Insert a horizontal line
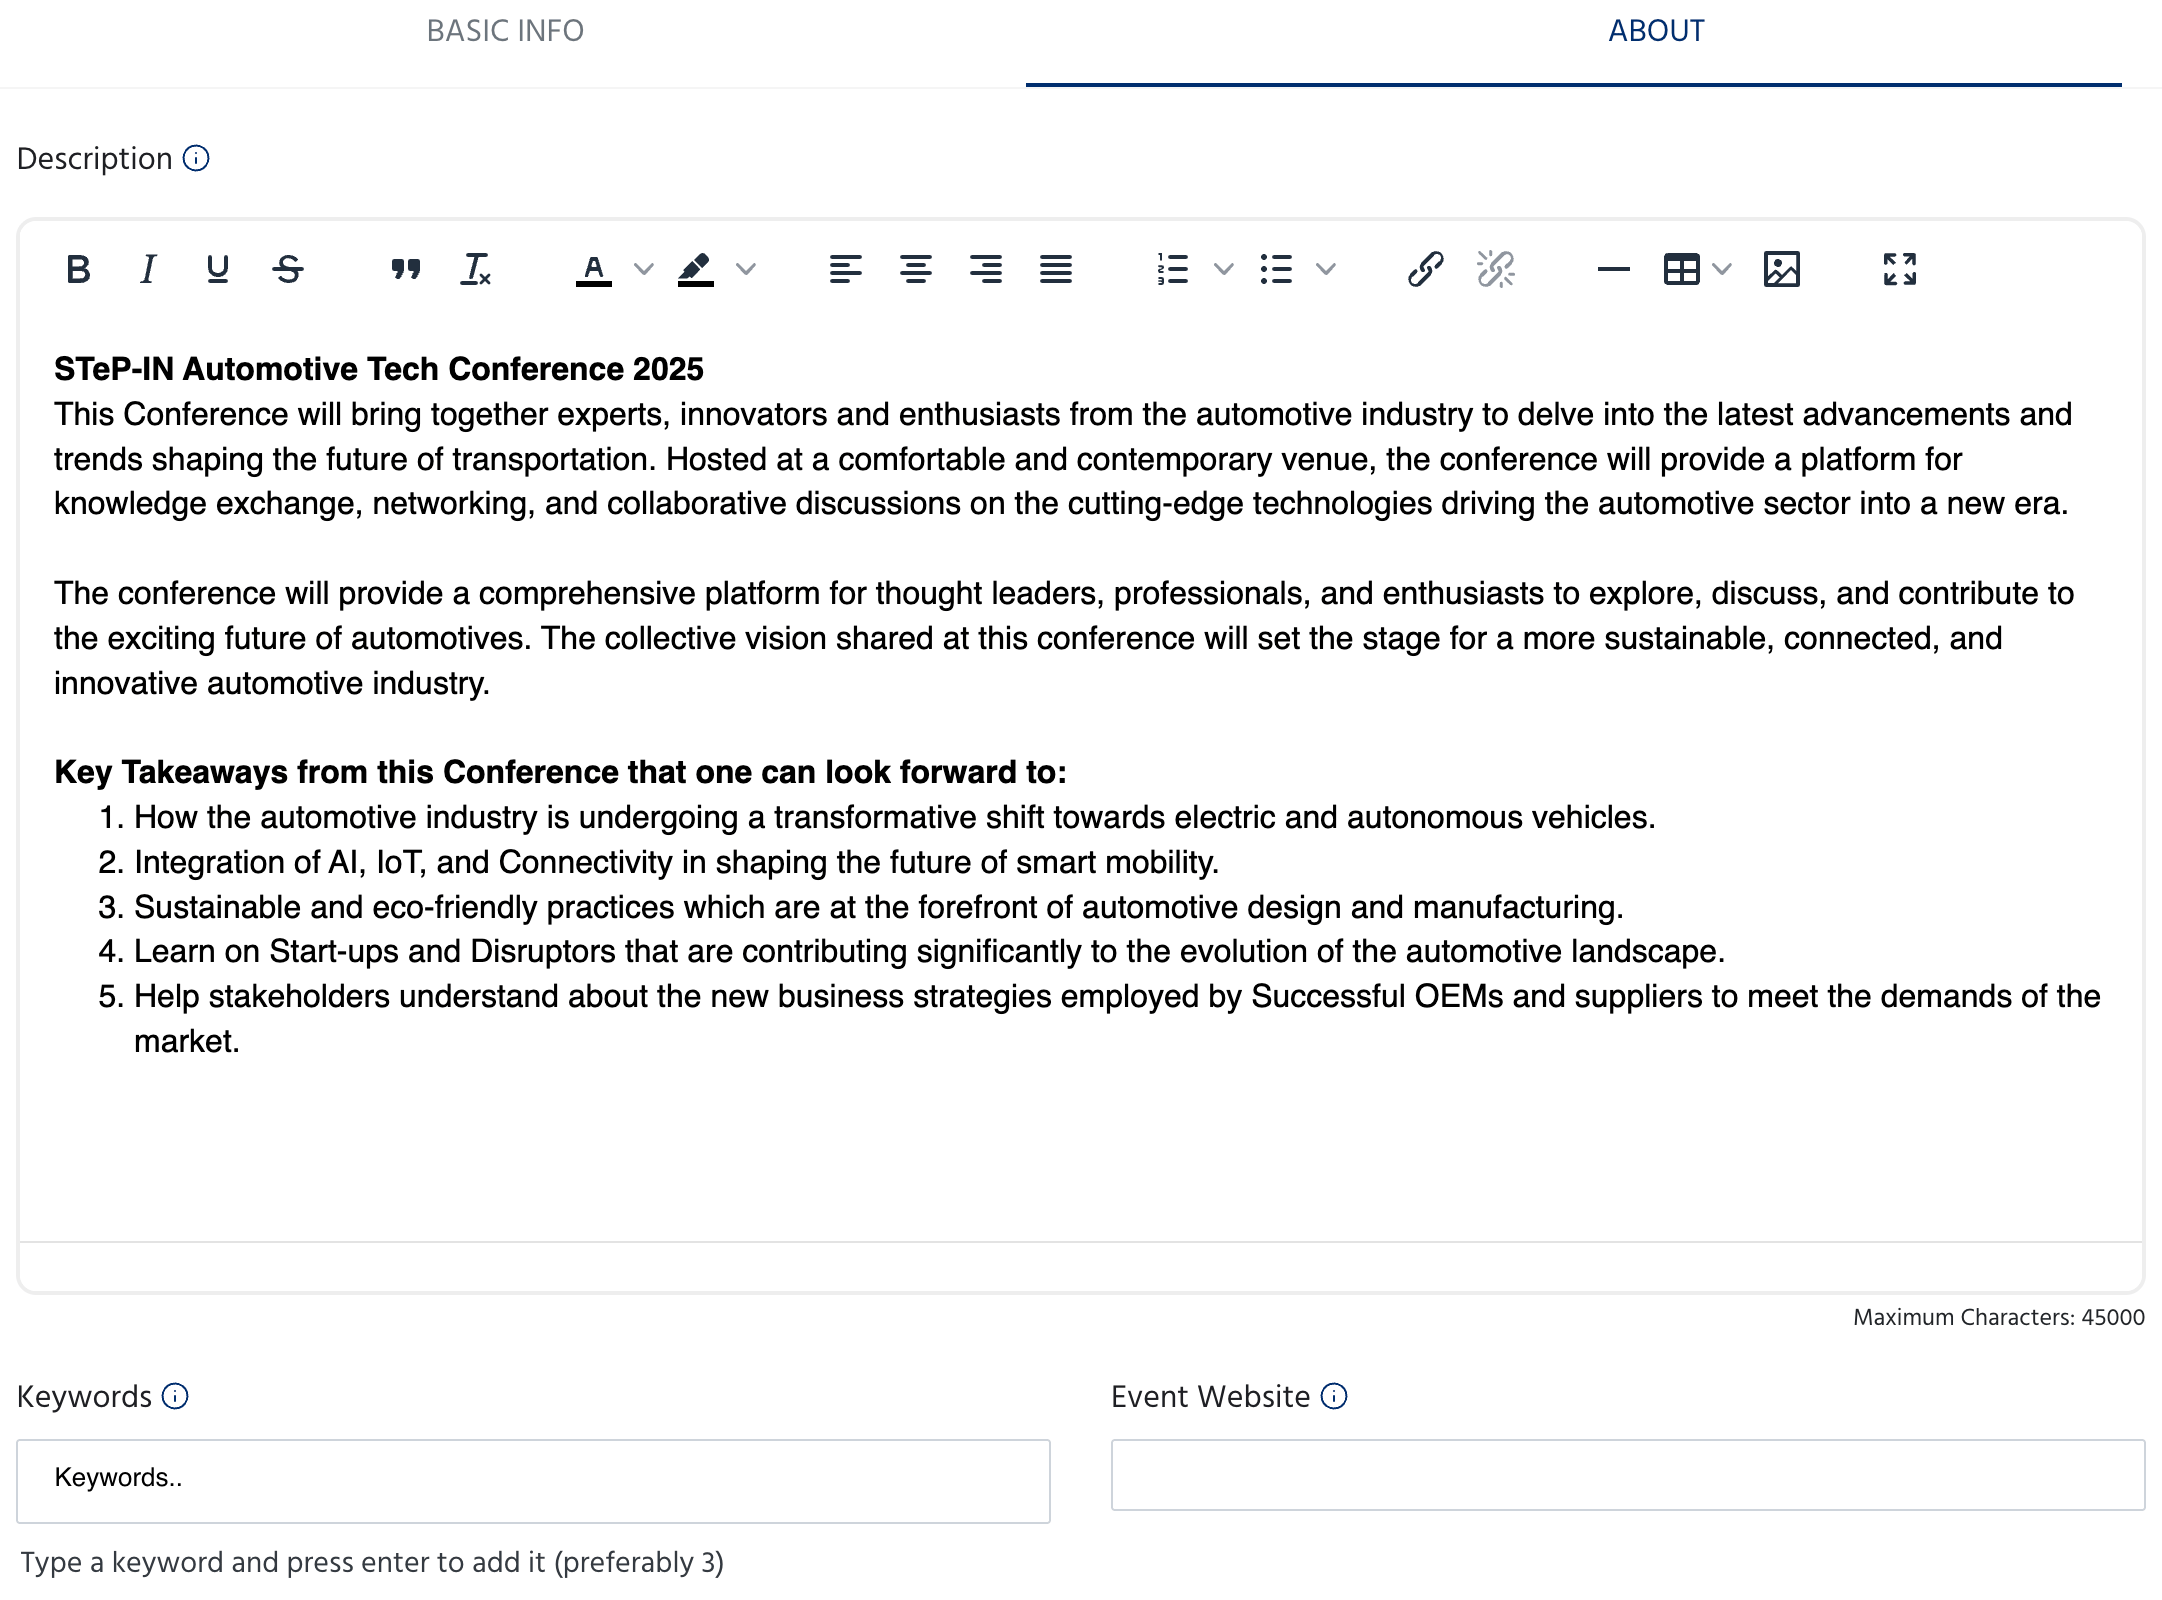The width and height of the screenshot is (2162, 1600). [1613, 269]
